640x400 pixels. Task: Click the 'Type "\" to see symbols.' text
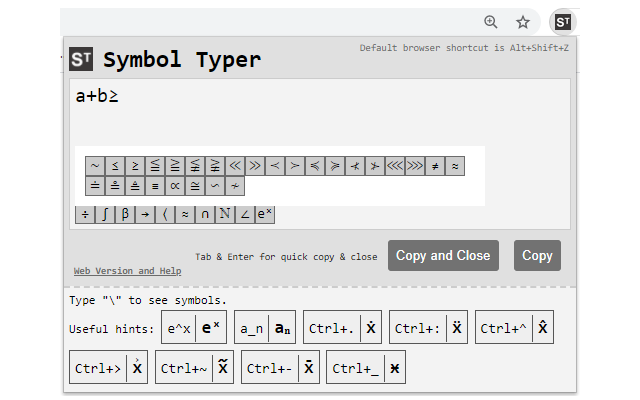point(148,300)
